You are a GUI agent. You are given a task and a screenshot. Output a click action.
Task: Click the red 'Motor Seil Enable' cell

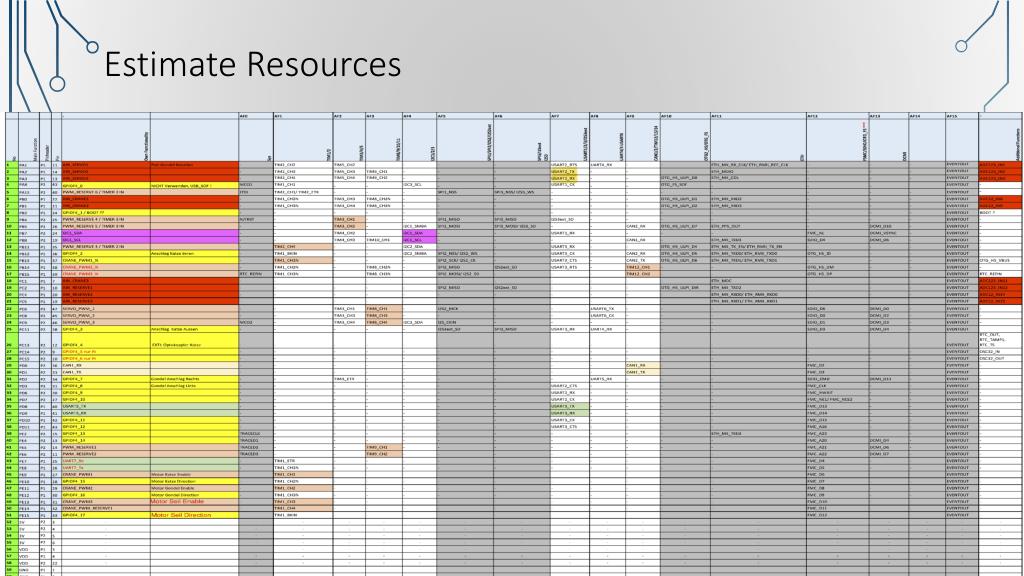click(195, 502)
